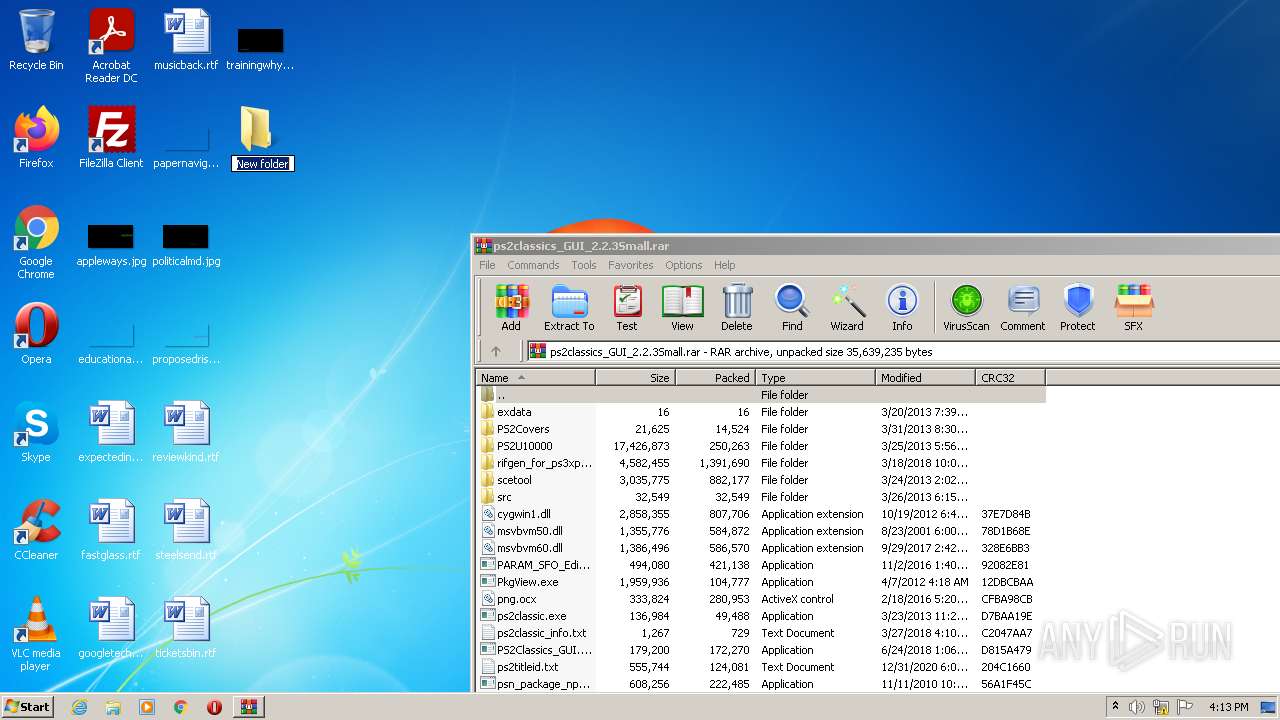Select the New folder desktop icon

[262, 138]
